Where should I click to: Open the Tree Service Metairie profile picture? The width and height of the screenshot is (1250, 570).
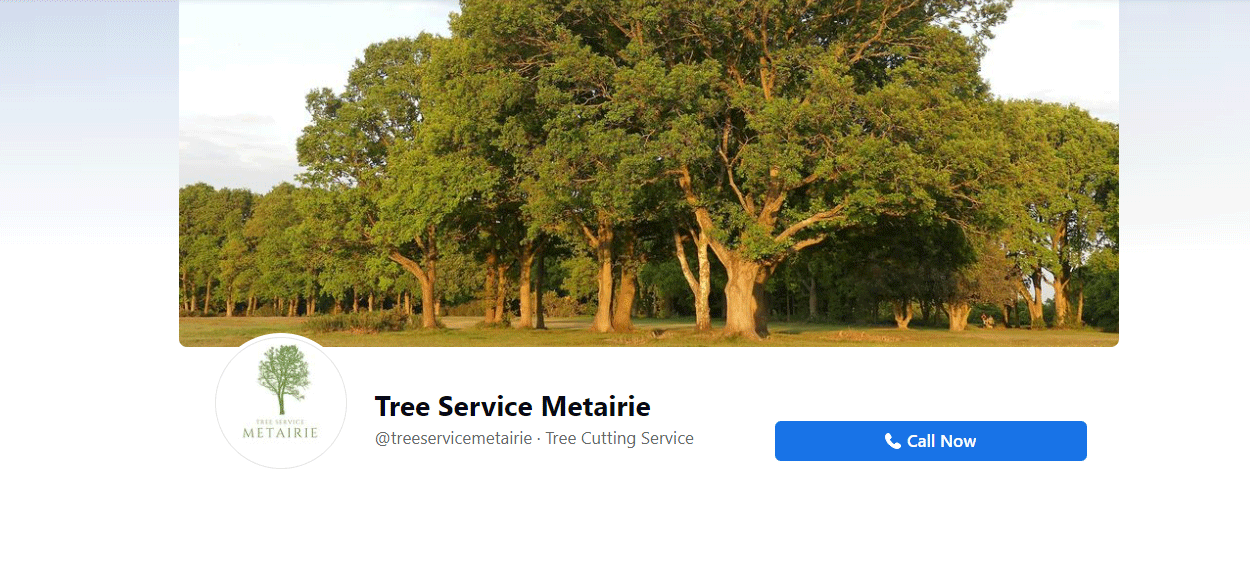click(281, 401)
